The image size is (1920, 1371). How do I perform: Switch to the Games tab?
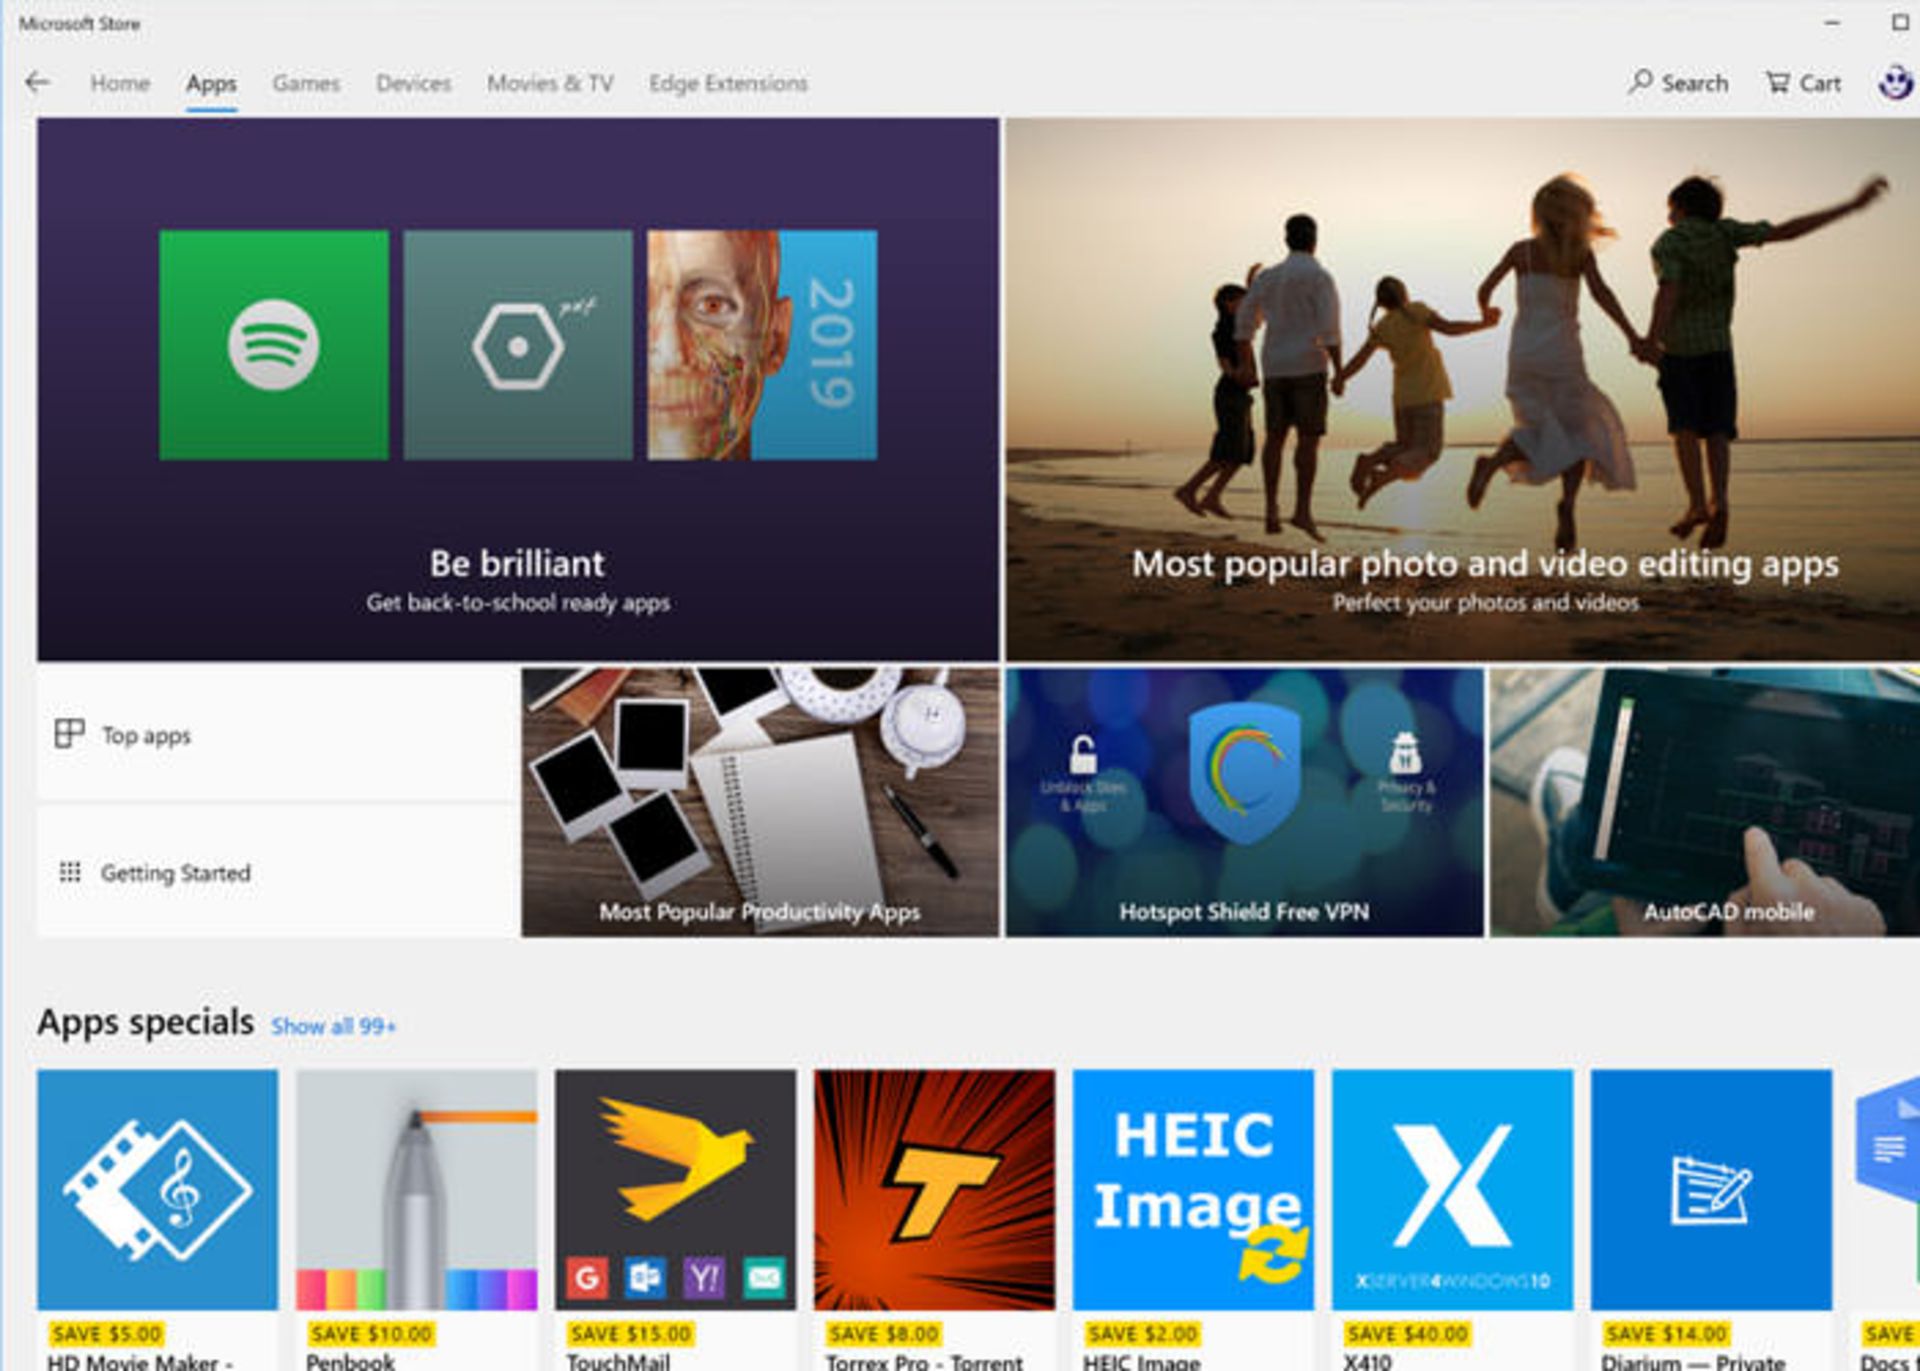coord(306,83)
